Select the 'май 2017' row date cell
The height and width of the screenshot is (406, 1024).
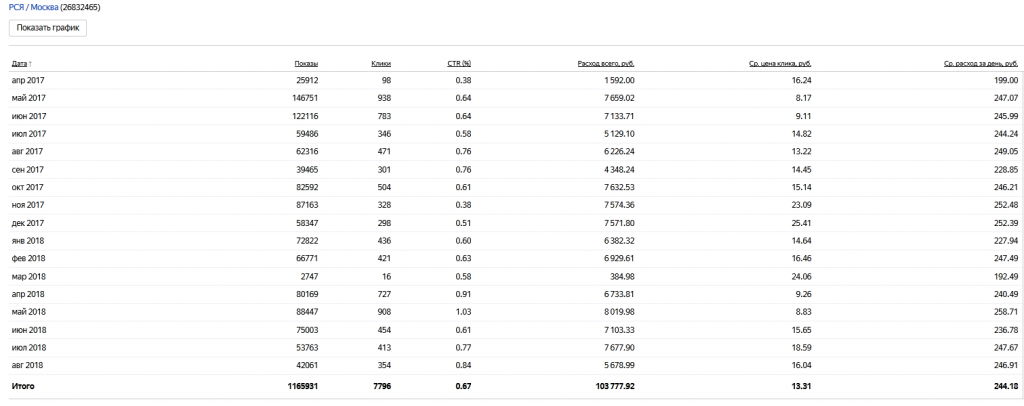coord(29,98)
